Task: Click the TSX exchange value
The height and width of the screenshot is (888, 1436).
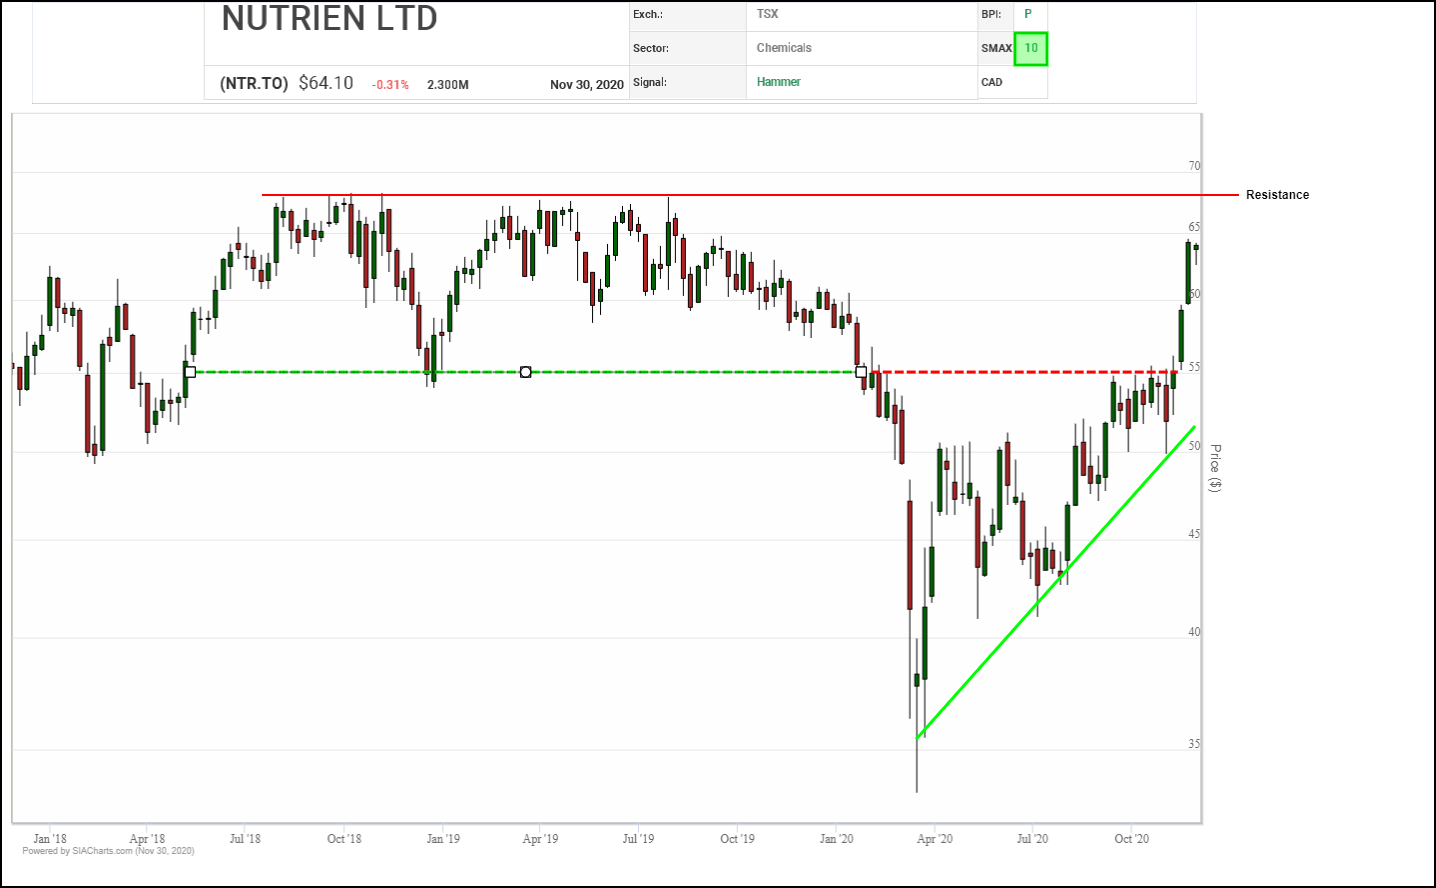Action: pos(767,14)
